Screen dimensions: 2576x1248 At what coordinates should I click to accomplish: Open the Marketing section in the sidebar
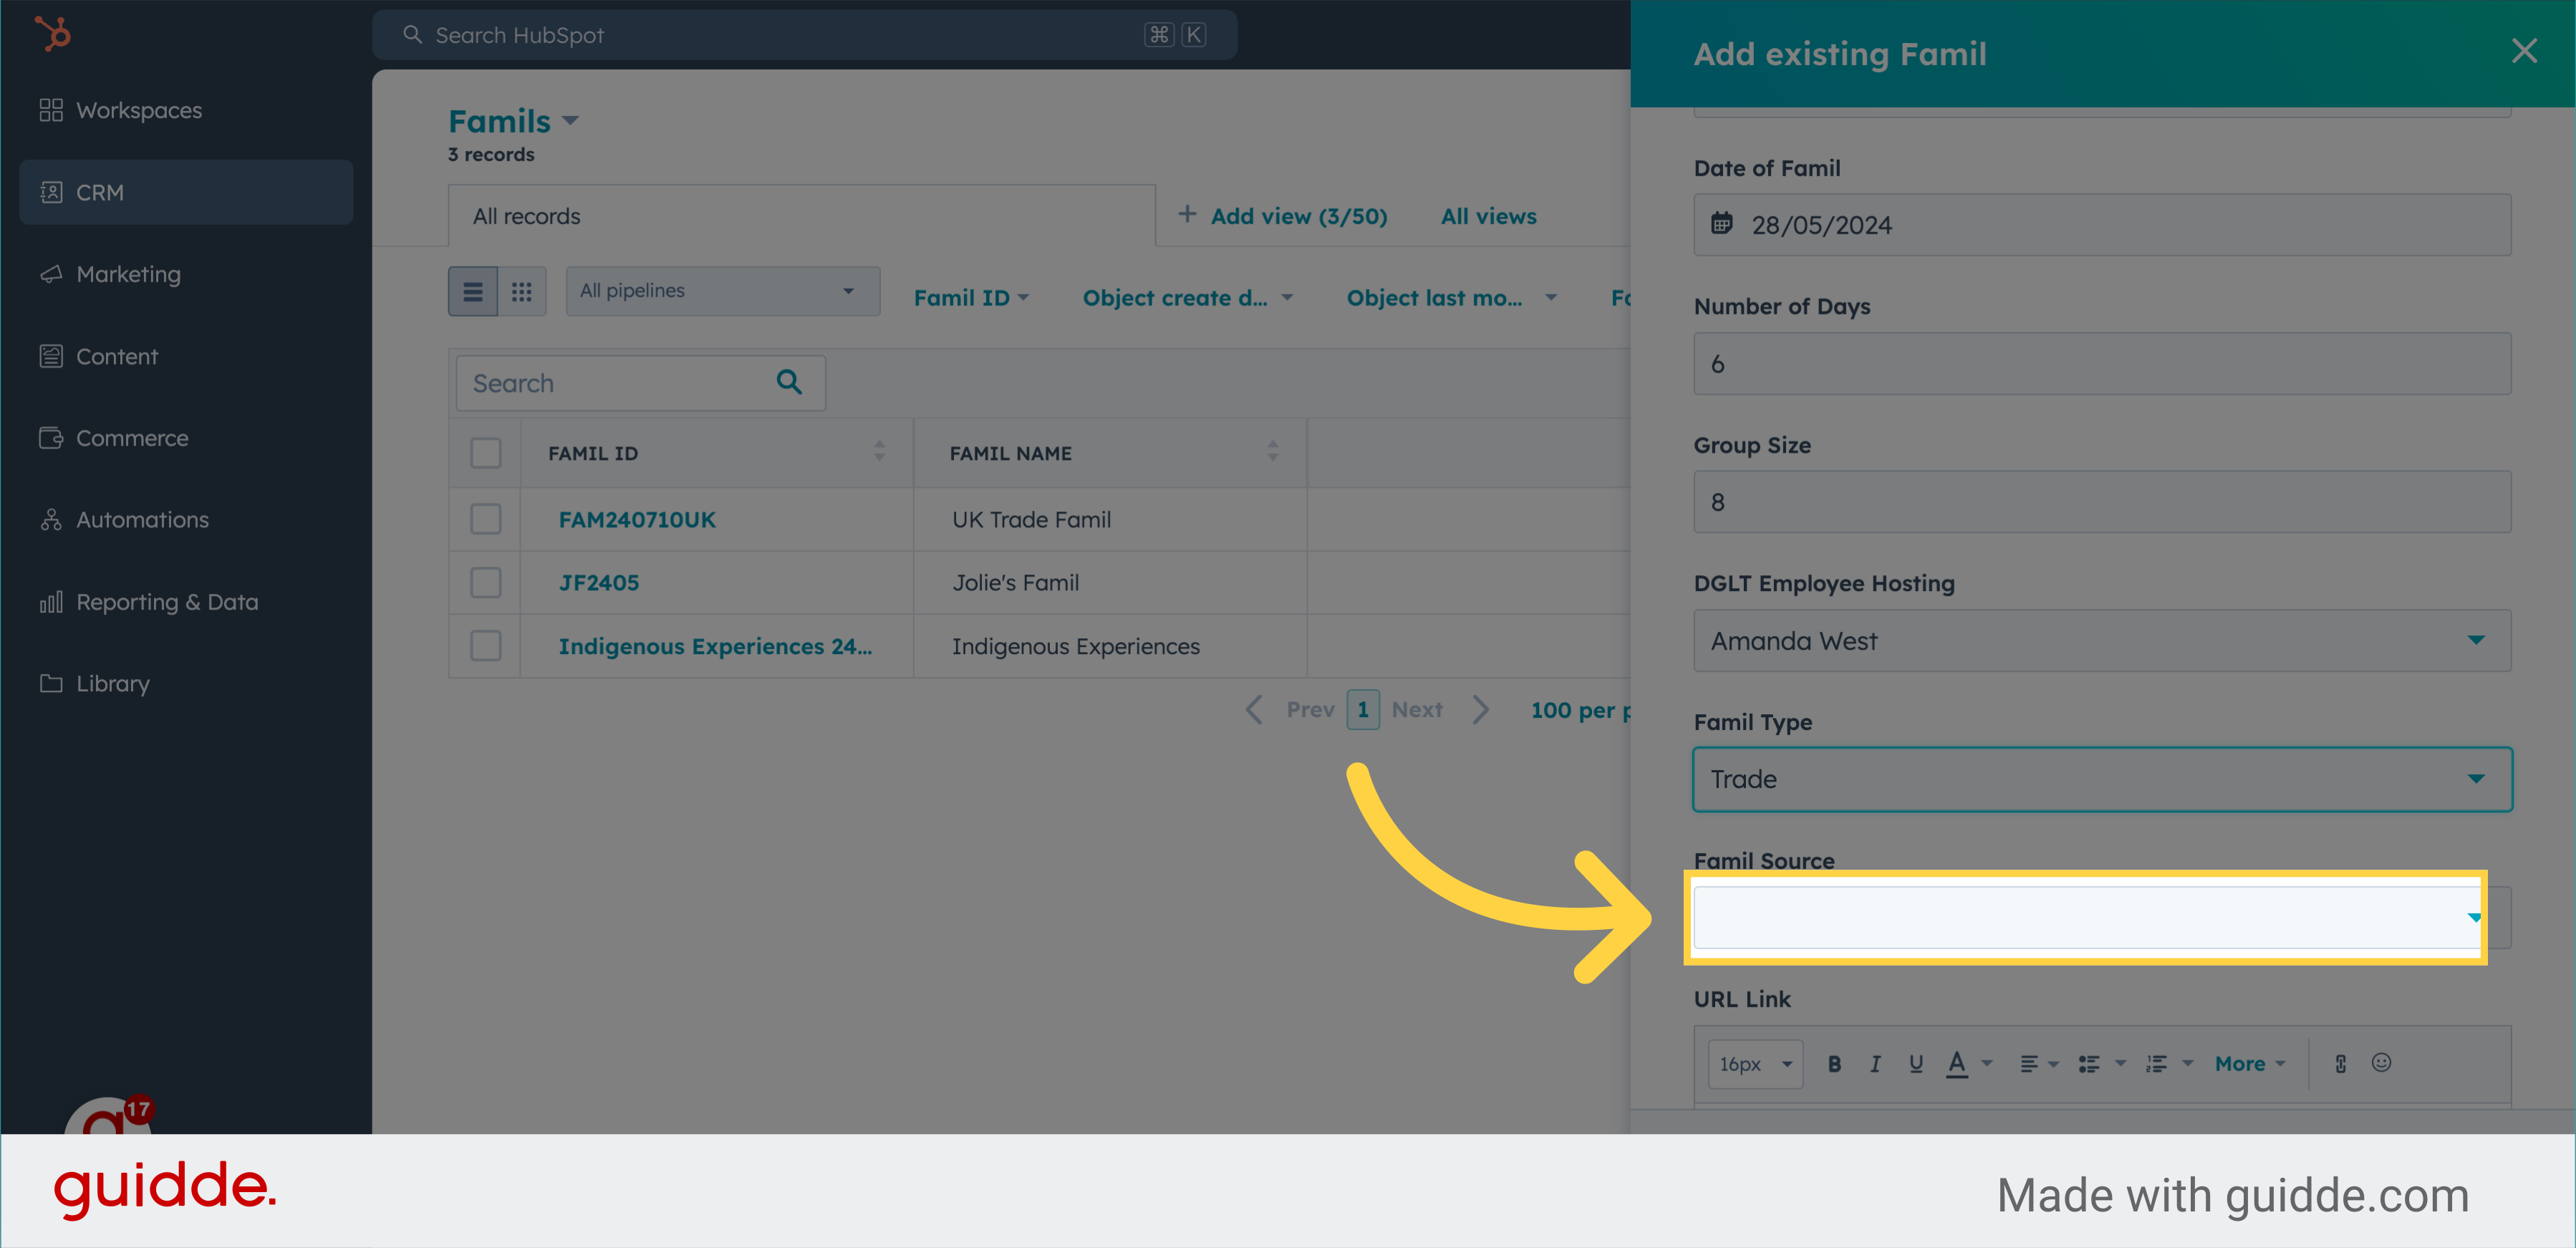pos(127,273)
